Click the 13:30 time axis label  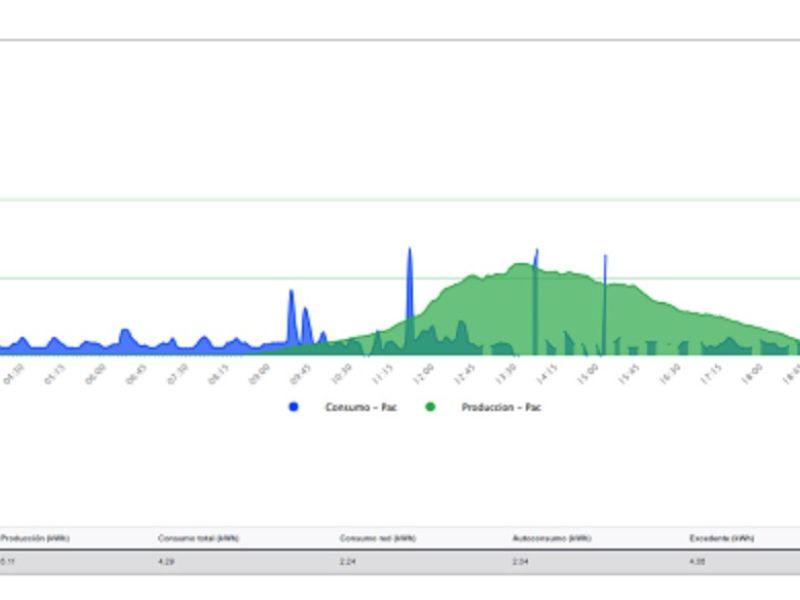506,374
